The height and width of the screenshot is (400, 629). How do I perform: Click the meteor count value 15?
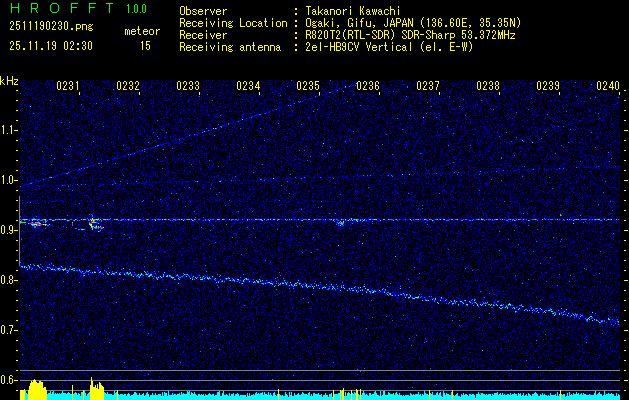pyautogui.click(x=145, y=45)
